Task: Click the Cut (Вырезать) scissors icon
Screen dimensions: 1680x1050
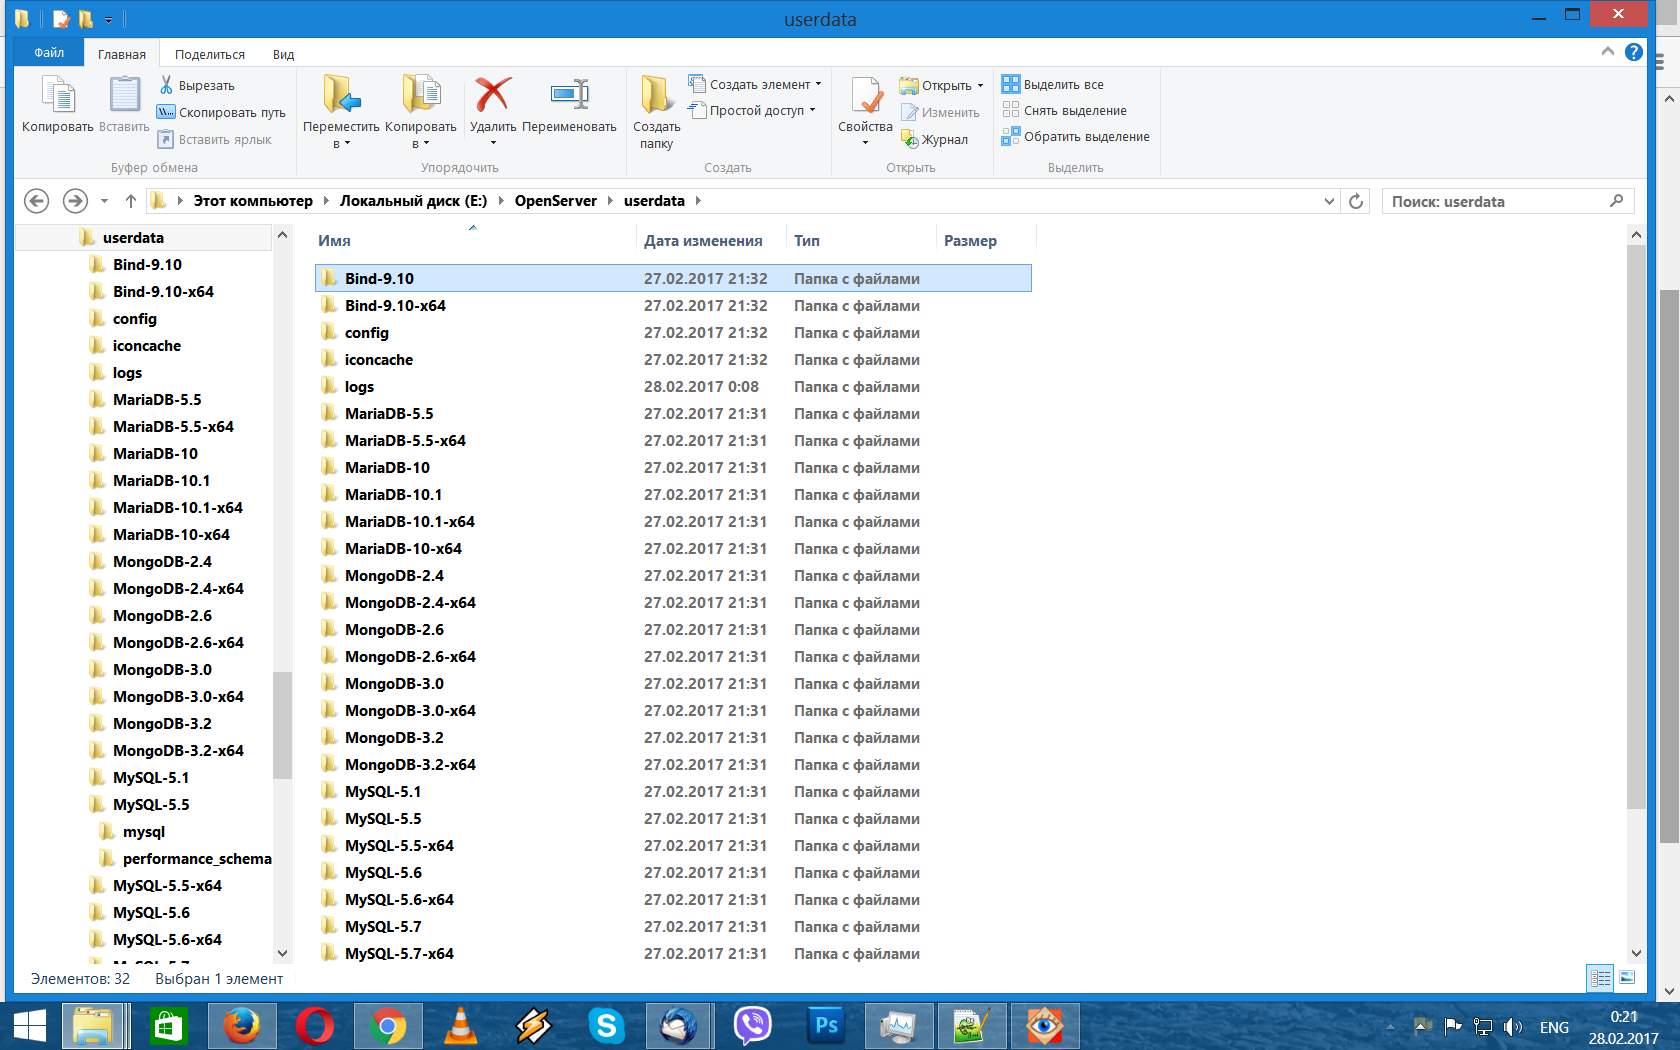Action: click(167, 85)
